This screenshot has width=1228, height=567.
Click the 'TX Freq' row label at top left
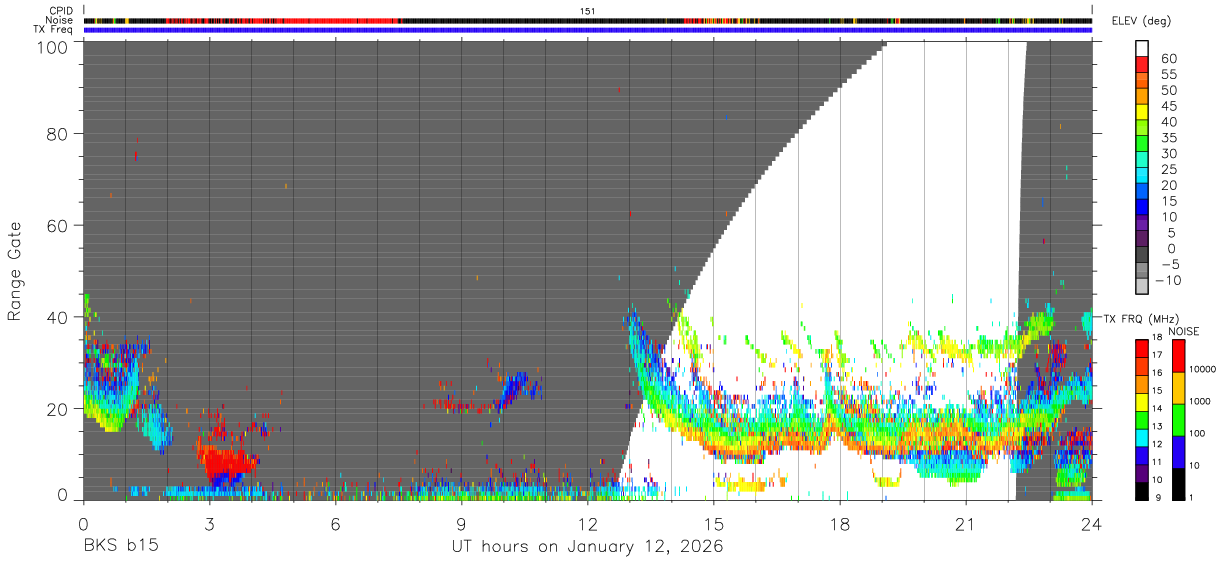54,30
